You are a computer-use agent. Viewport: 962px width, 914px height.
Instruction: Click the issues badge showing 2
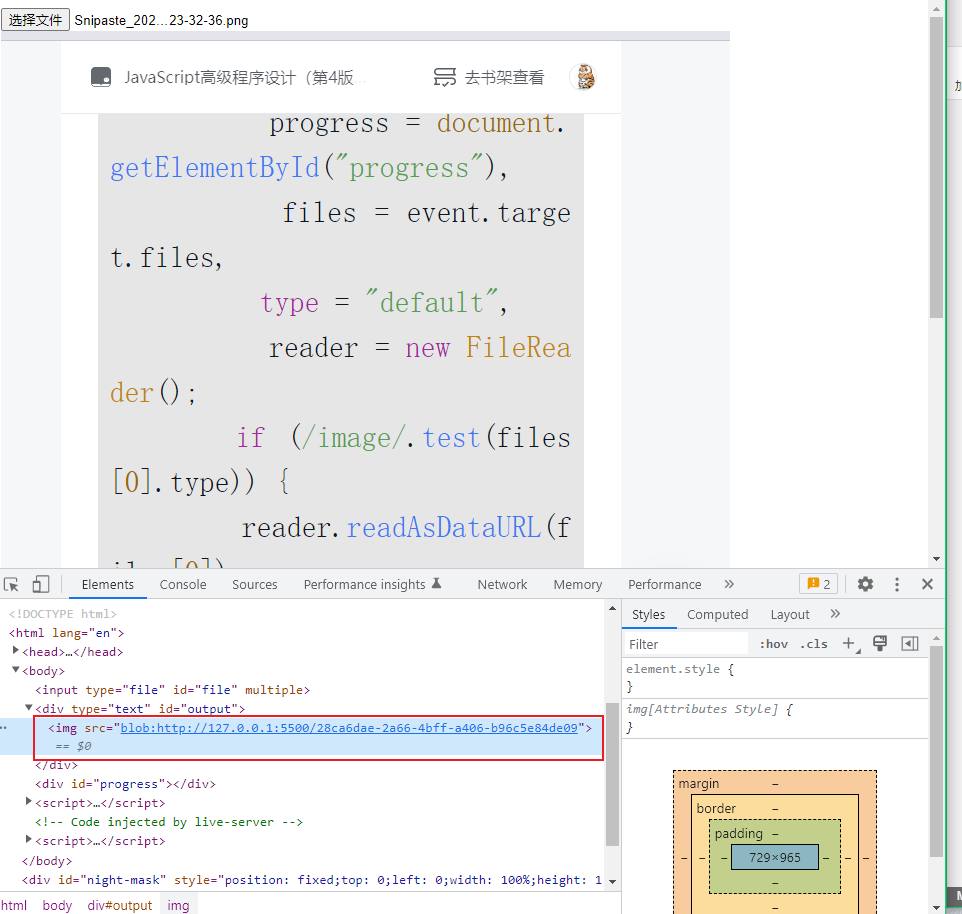(x=818, y=584)
